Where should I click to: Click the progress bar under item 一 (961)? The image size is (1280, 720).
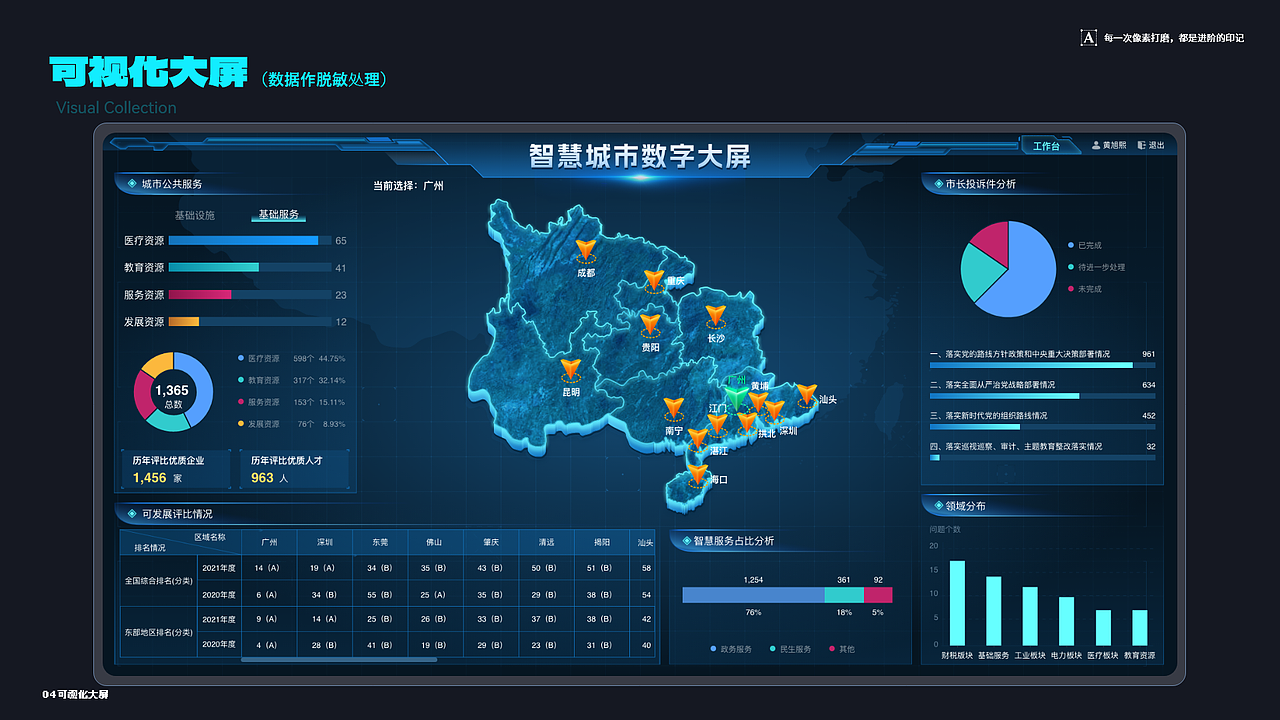(1043, 365)
